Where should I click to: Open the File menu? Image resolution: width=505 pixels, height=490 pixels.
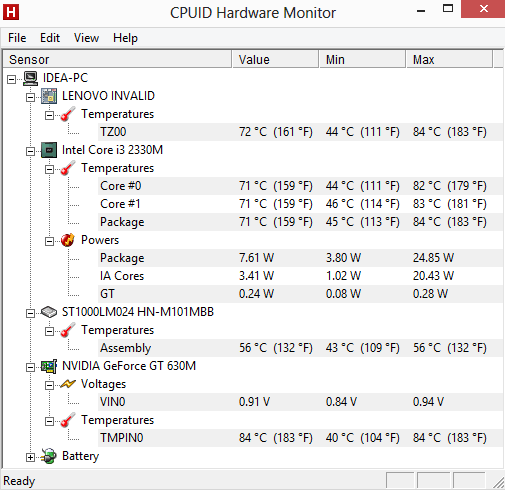coord(17,38)
